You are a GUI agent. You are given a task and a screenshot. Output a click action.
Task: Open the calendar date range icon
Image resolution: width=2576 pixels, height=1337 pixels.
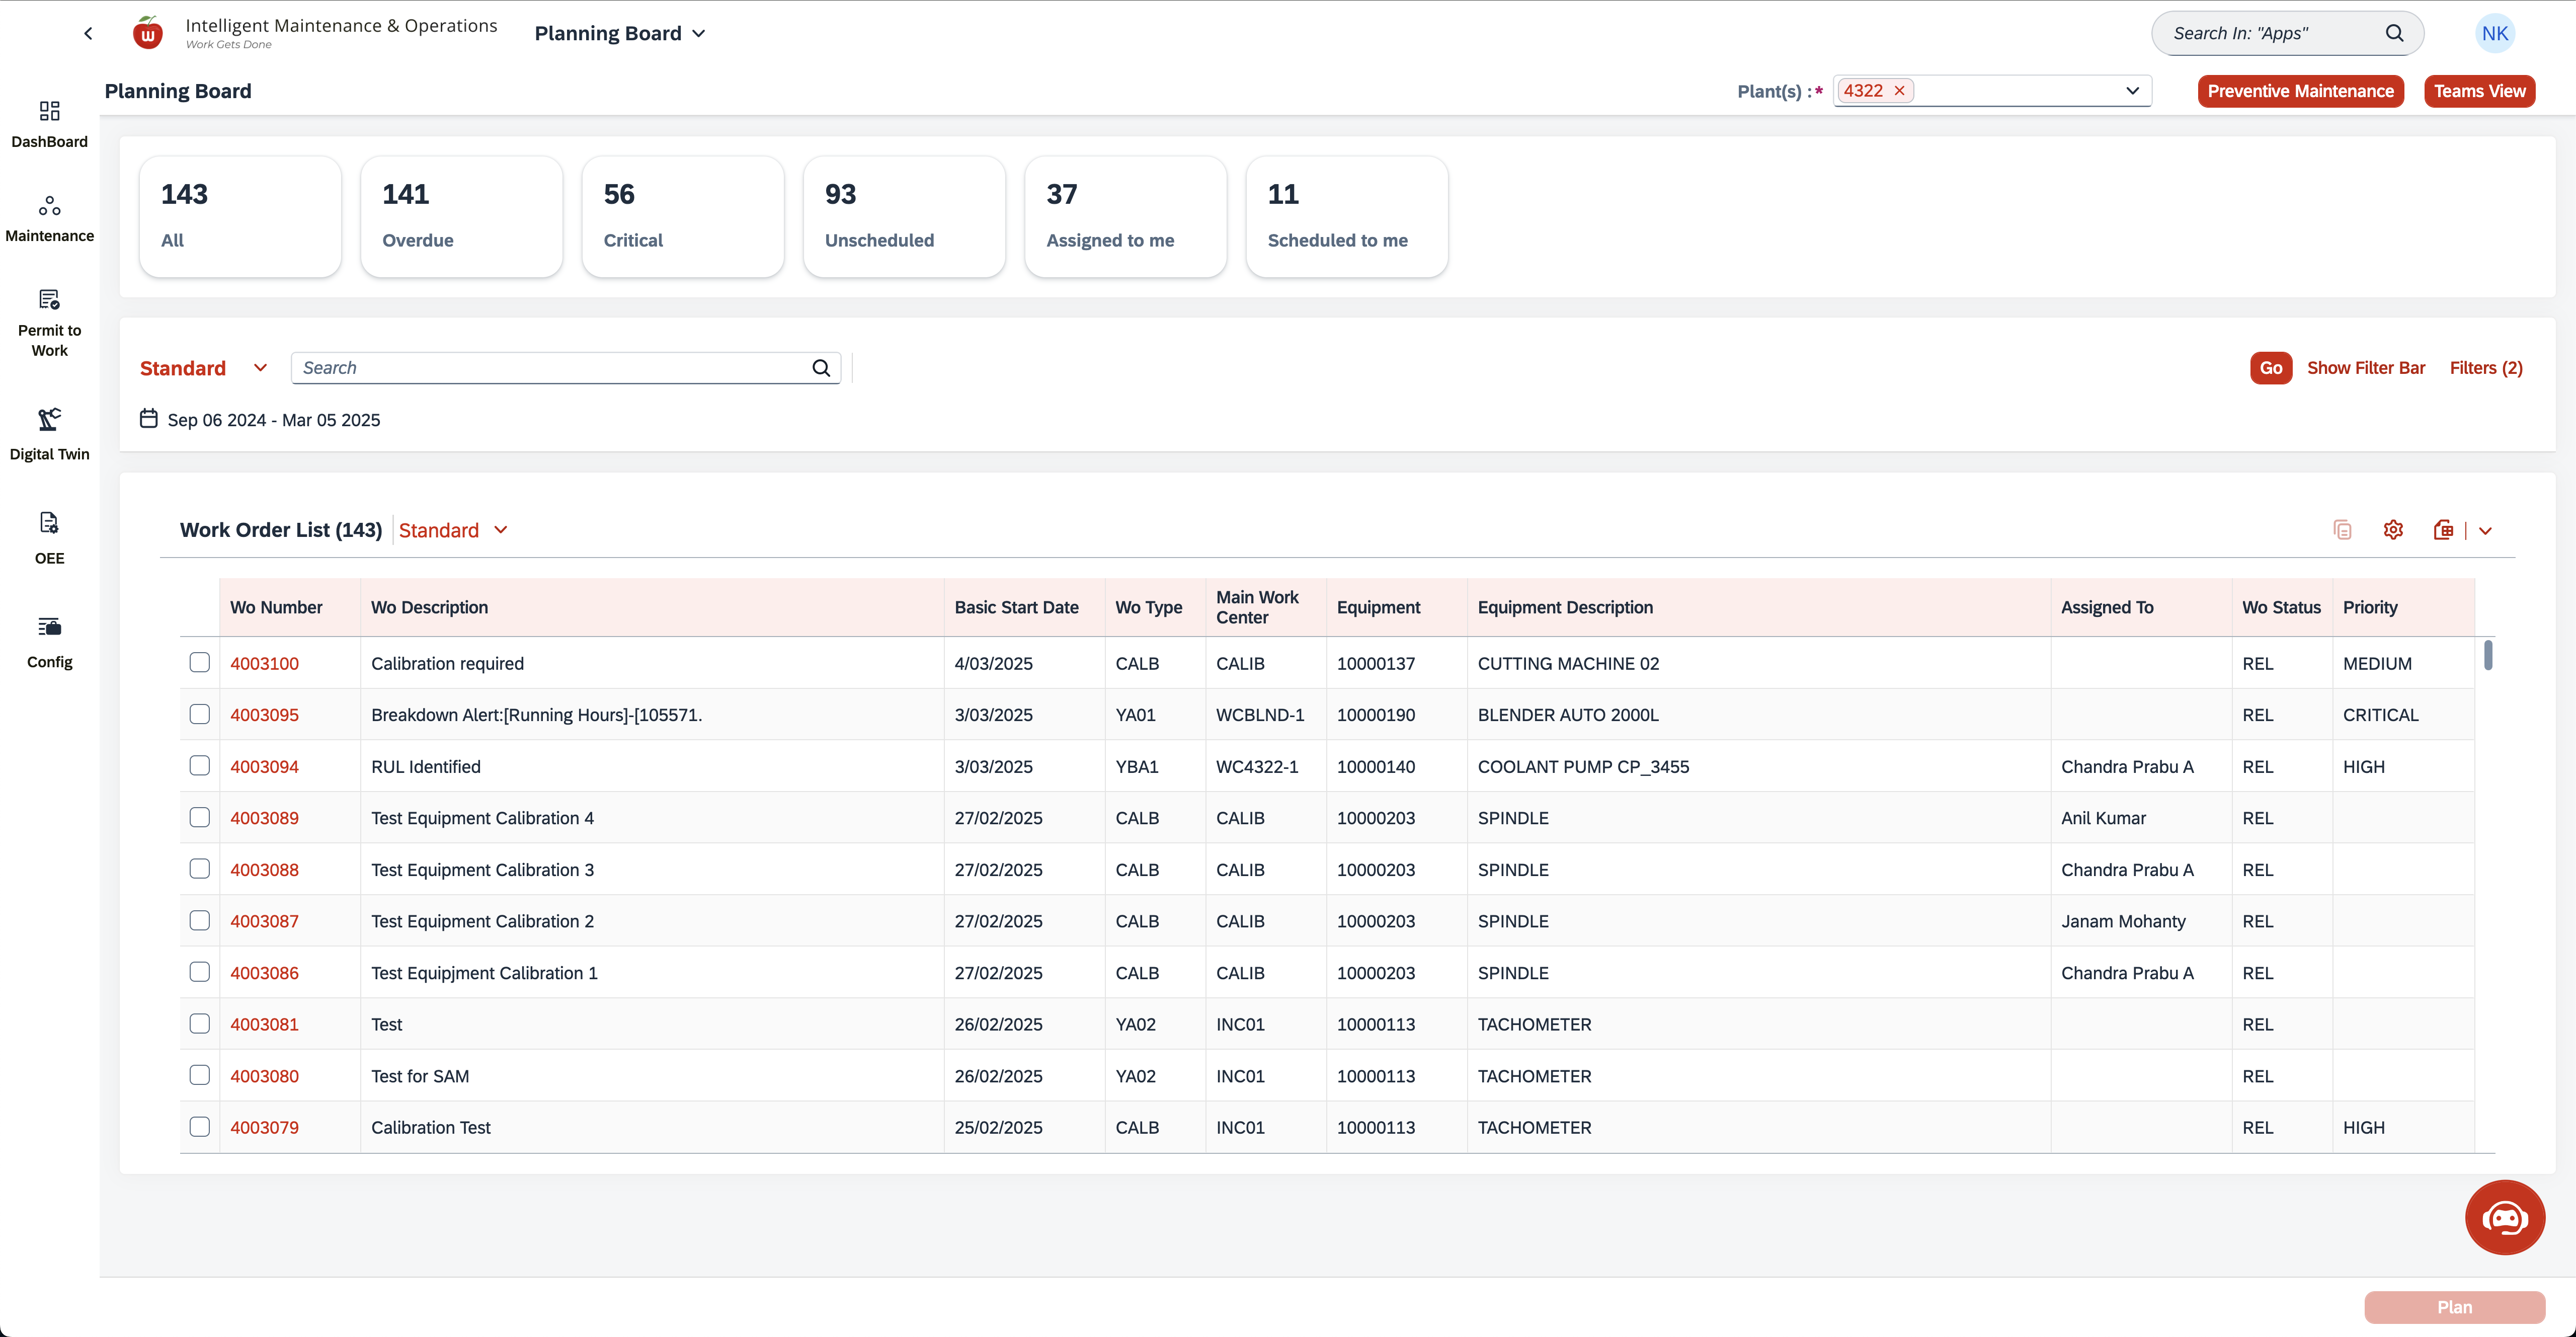click(149, 418)
